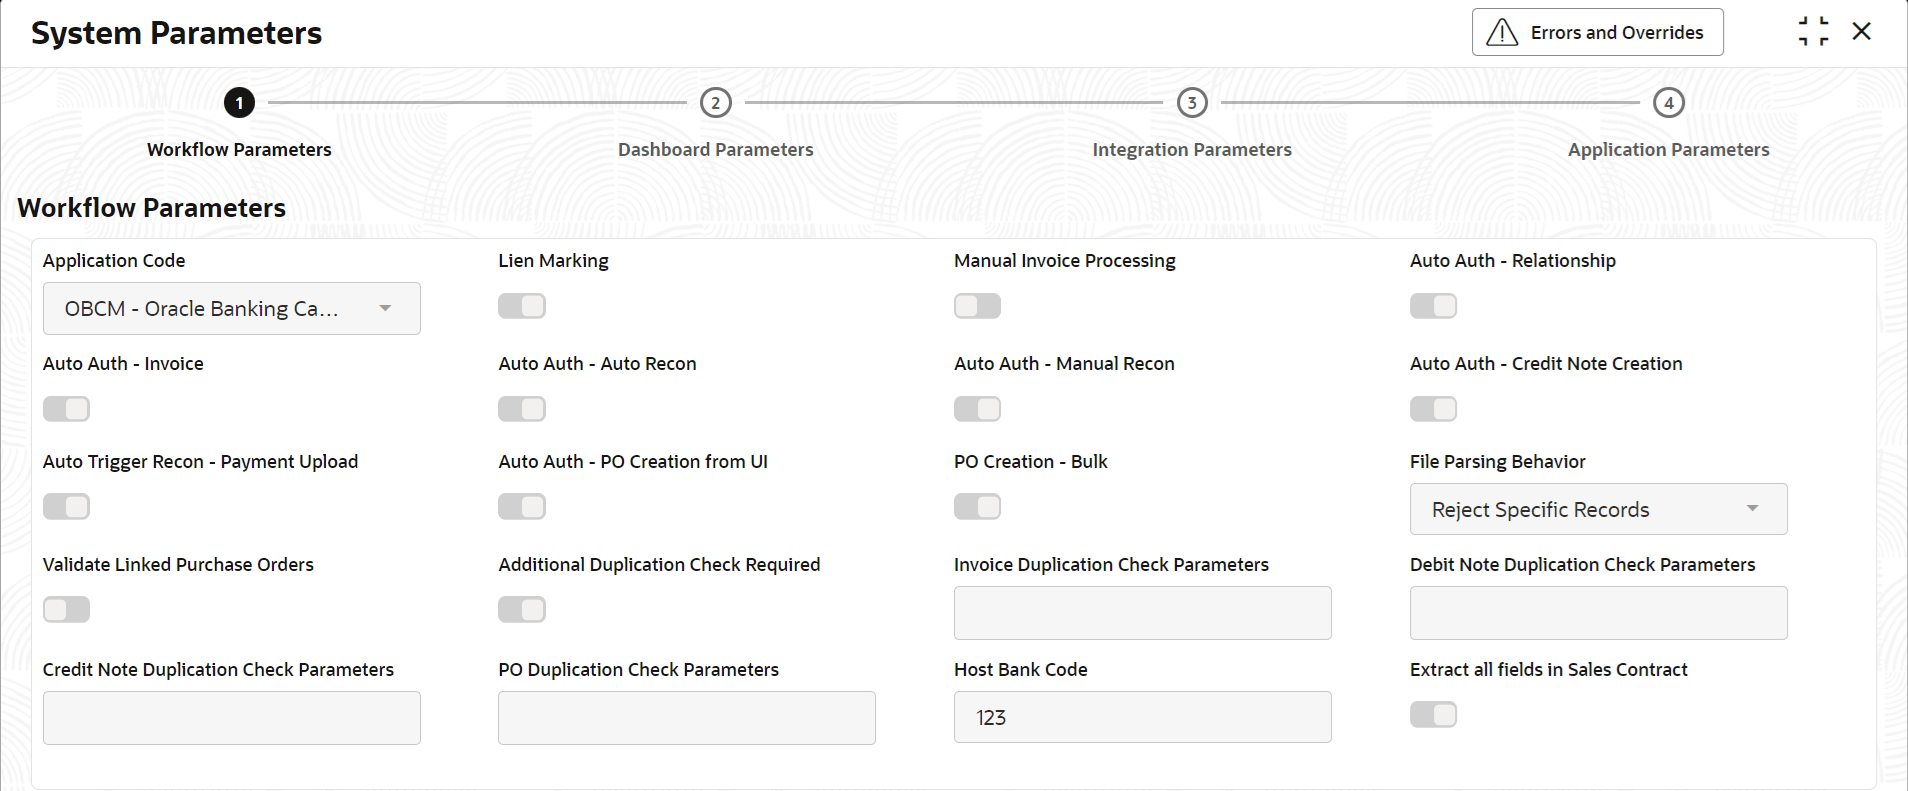Screen dimensions: 1908x791
Task: Click the step 1 circle icon
Action: coord(239,103)
